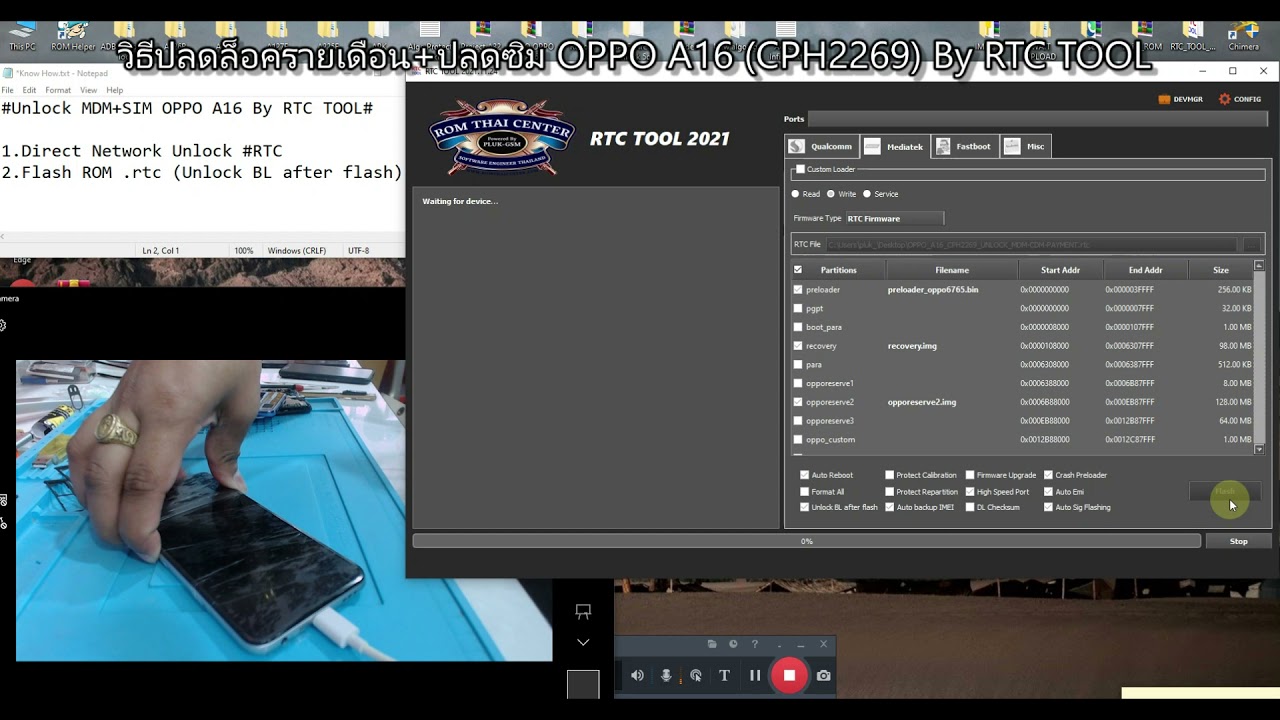Click the Ports field
Screen dimensions: 1280x720
point(1038,119)
